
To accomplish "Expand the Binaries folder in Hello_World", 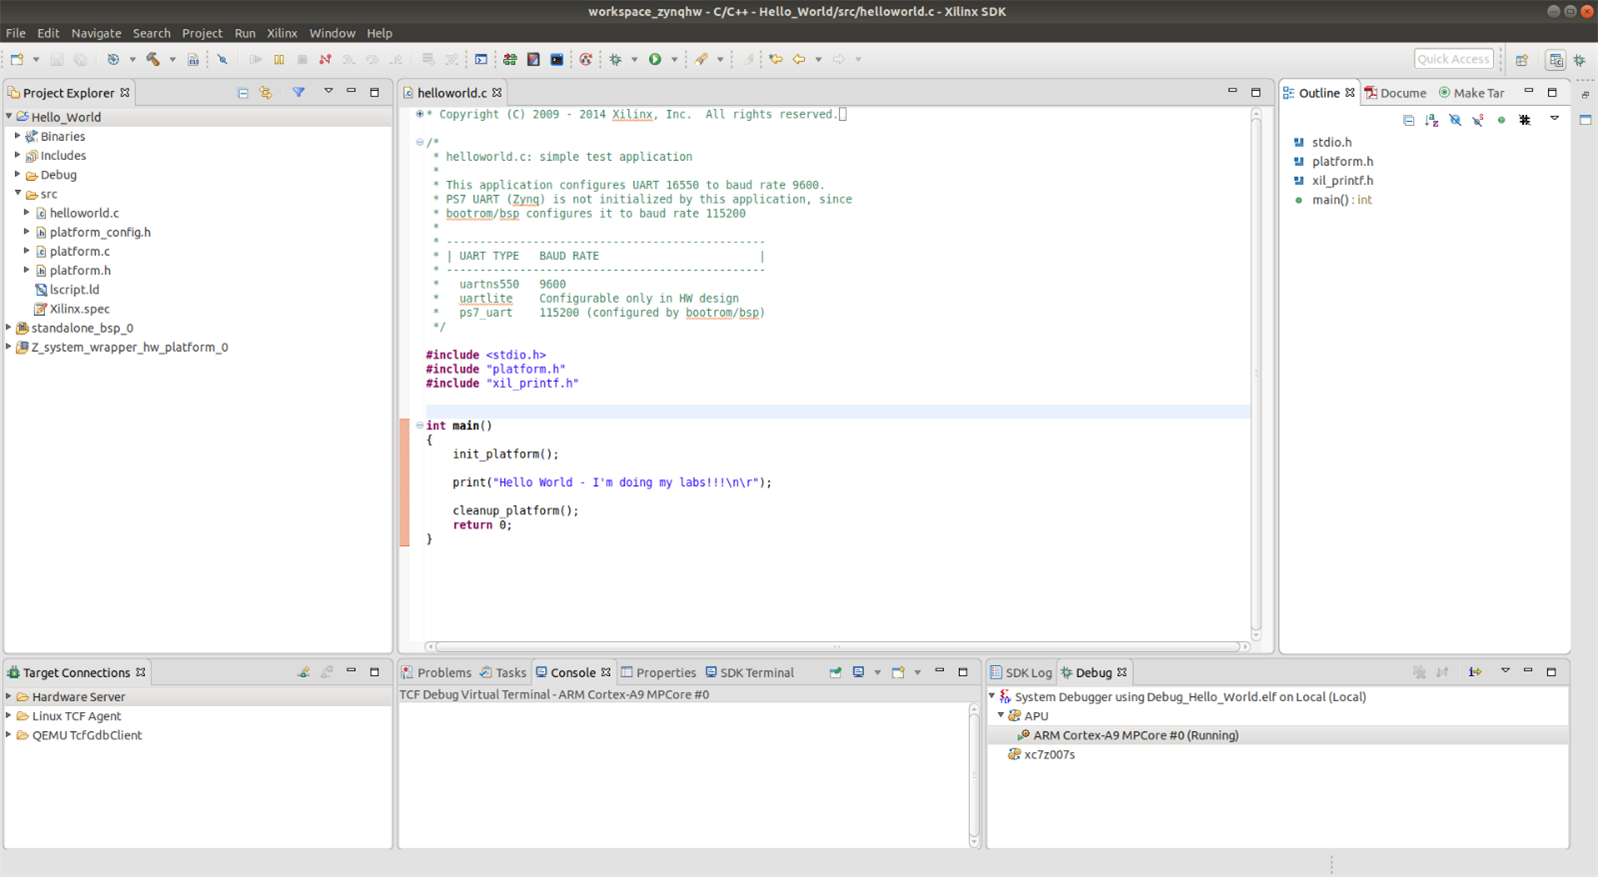I will coord(17,136).
